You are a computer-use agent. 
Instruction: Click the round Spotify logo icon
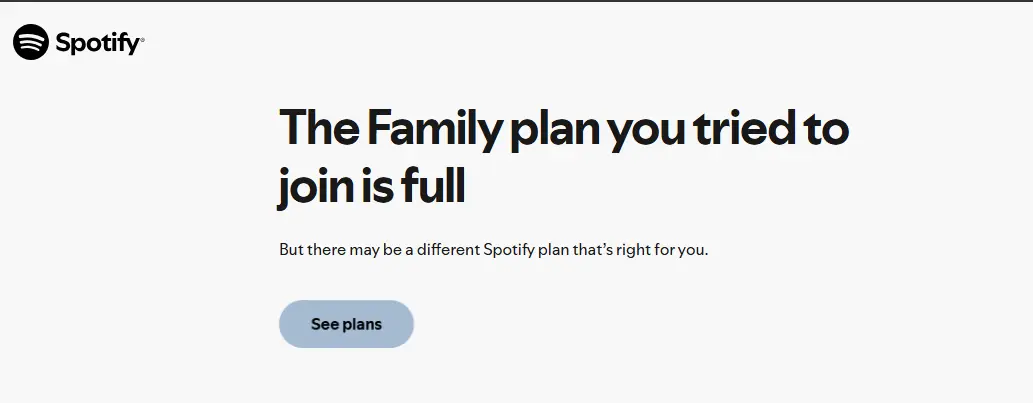tap(31, 42)
